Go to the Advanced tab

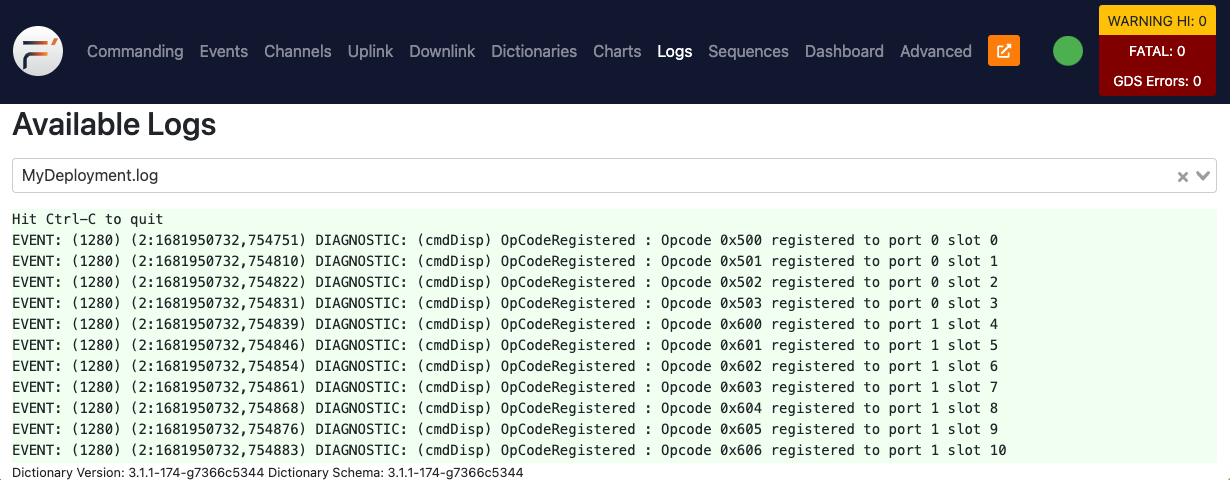coord(935,51)
